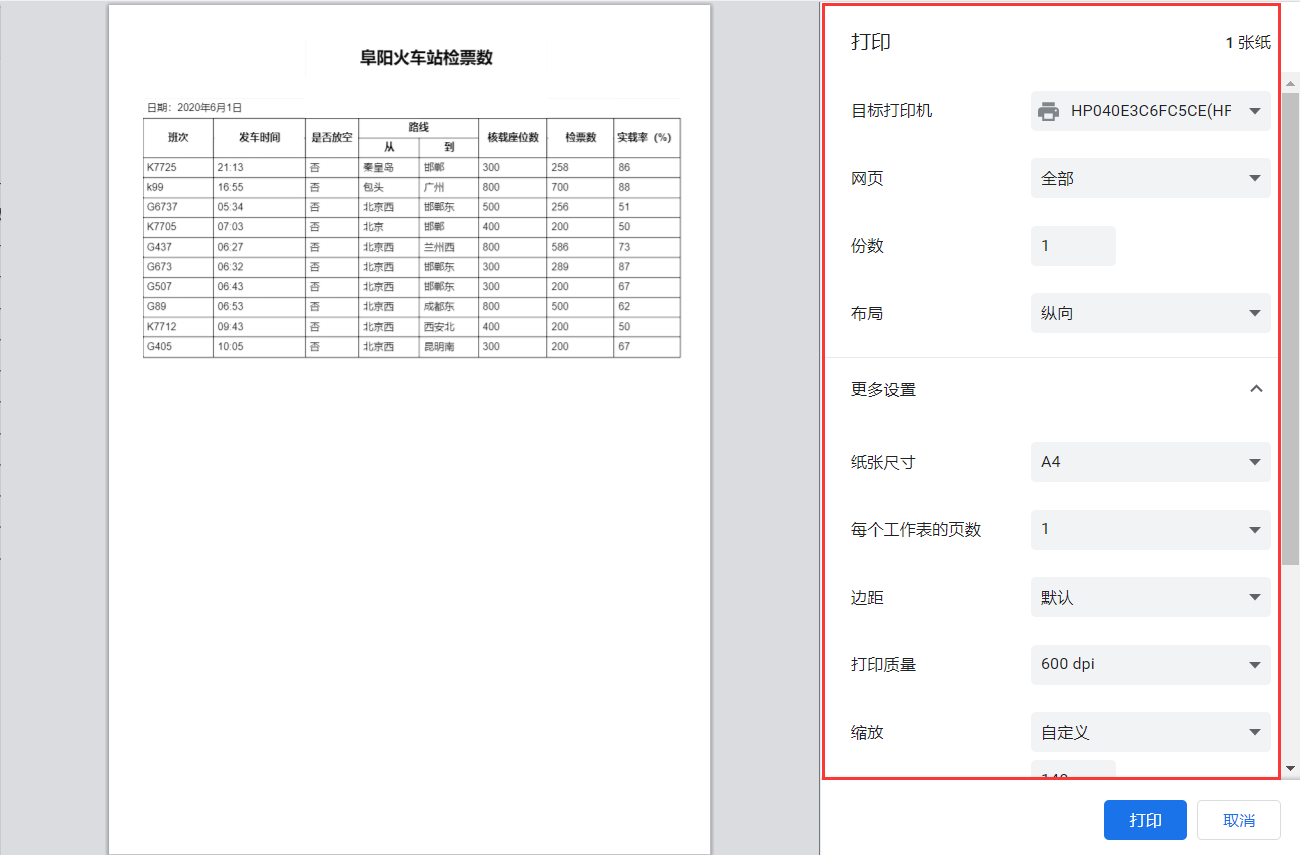Click the 是否放空 column header
The height and width of the screenshot is (855, 1300).
click(332, 137)
